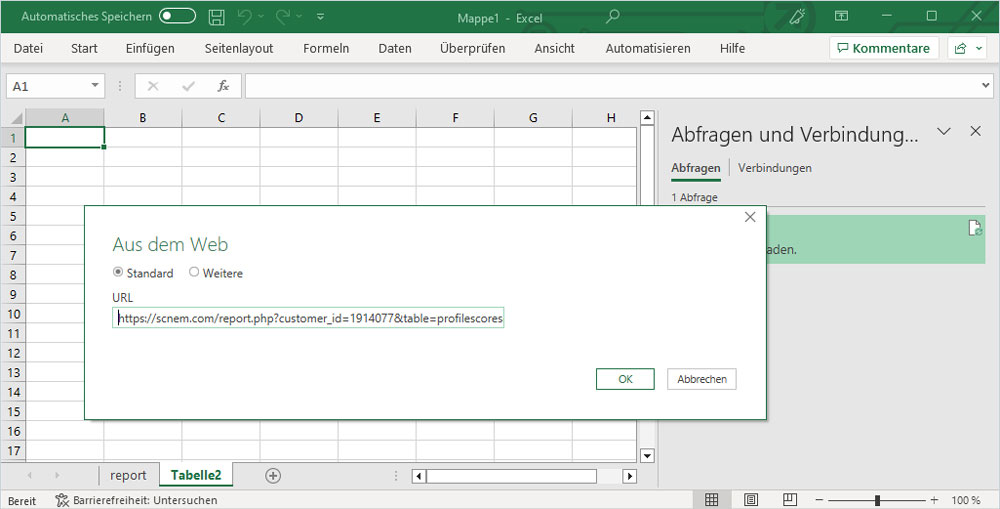Viewport: 1000px width, 509px height.
Task: Confirm the web query with OK
Action: pyautogui.click(x=625, y=379)
